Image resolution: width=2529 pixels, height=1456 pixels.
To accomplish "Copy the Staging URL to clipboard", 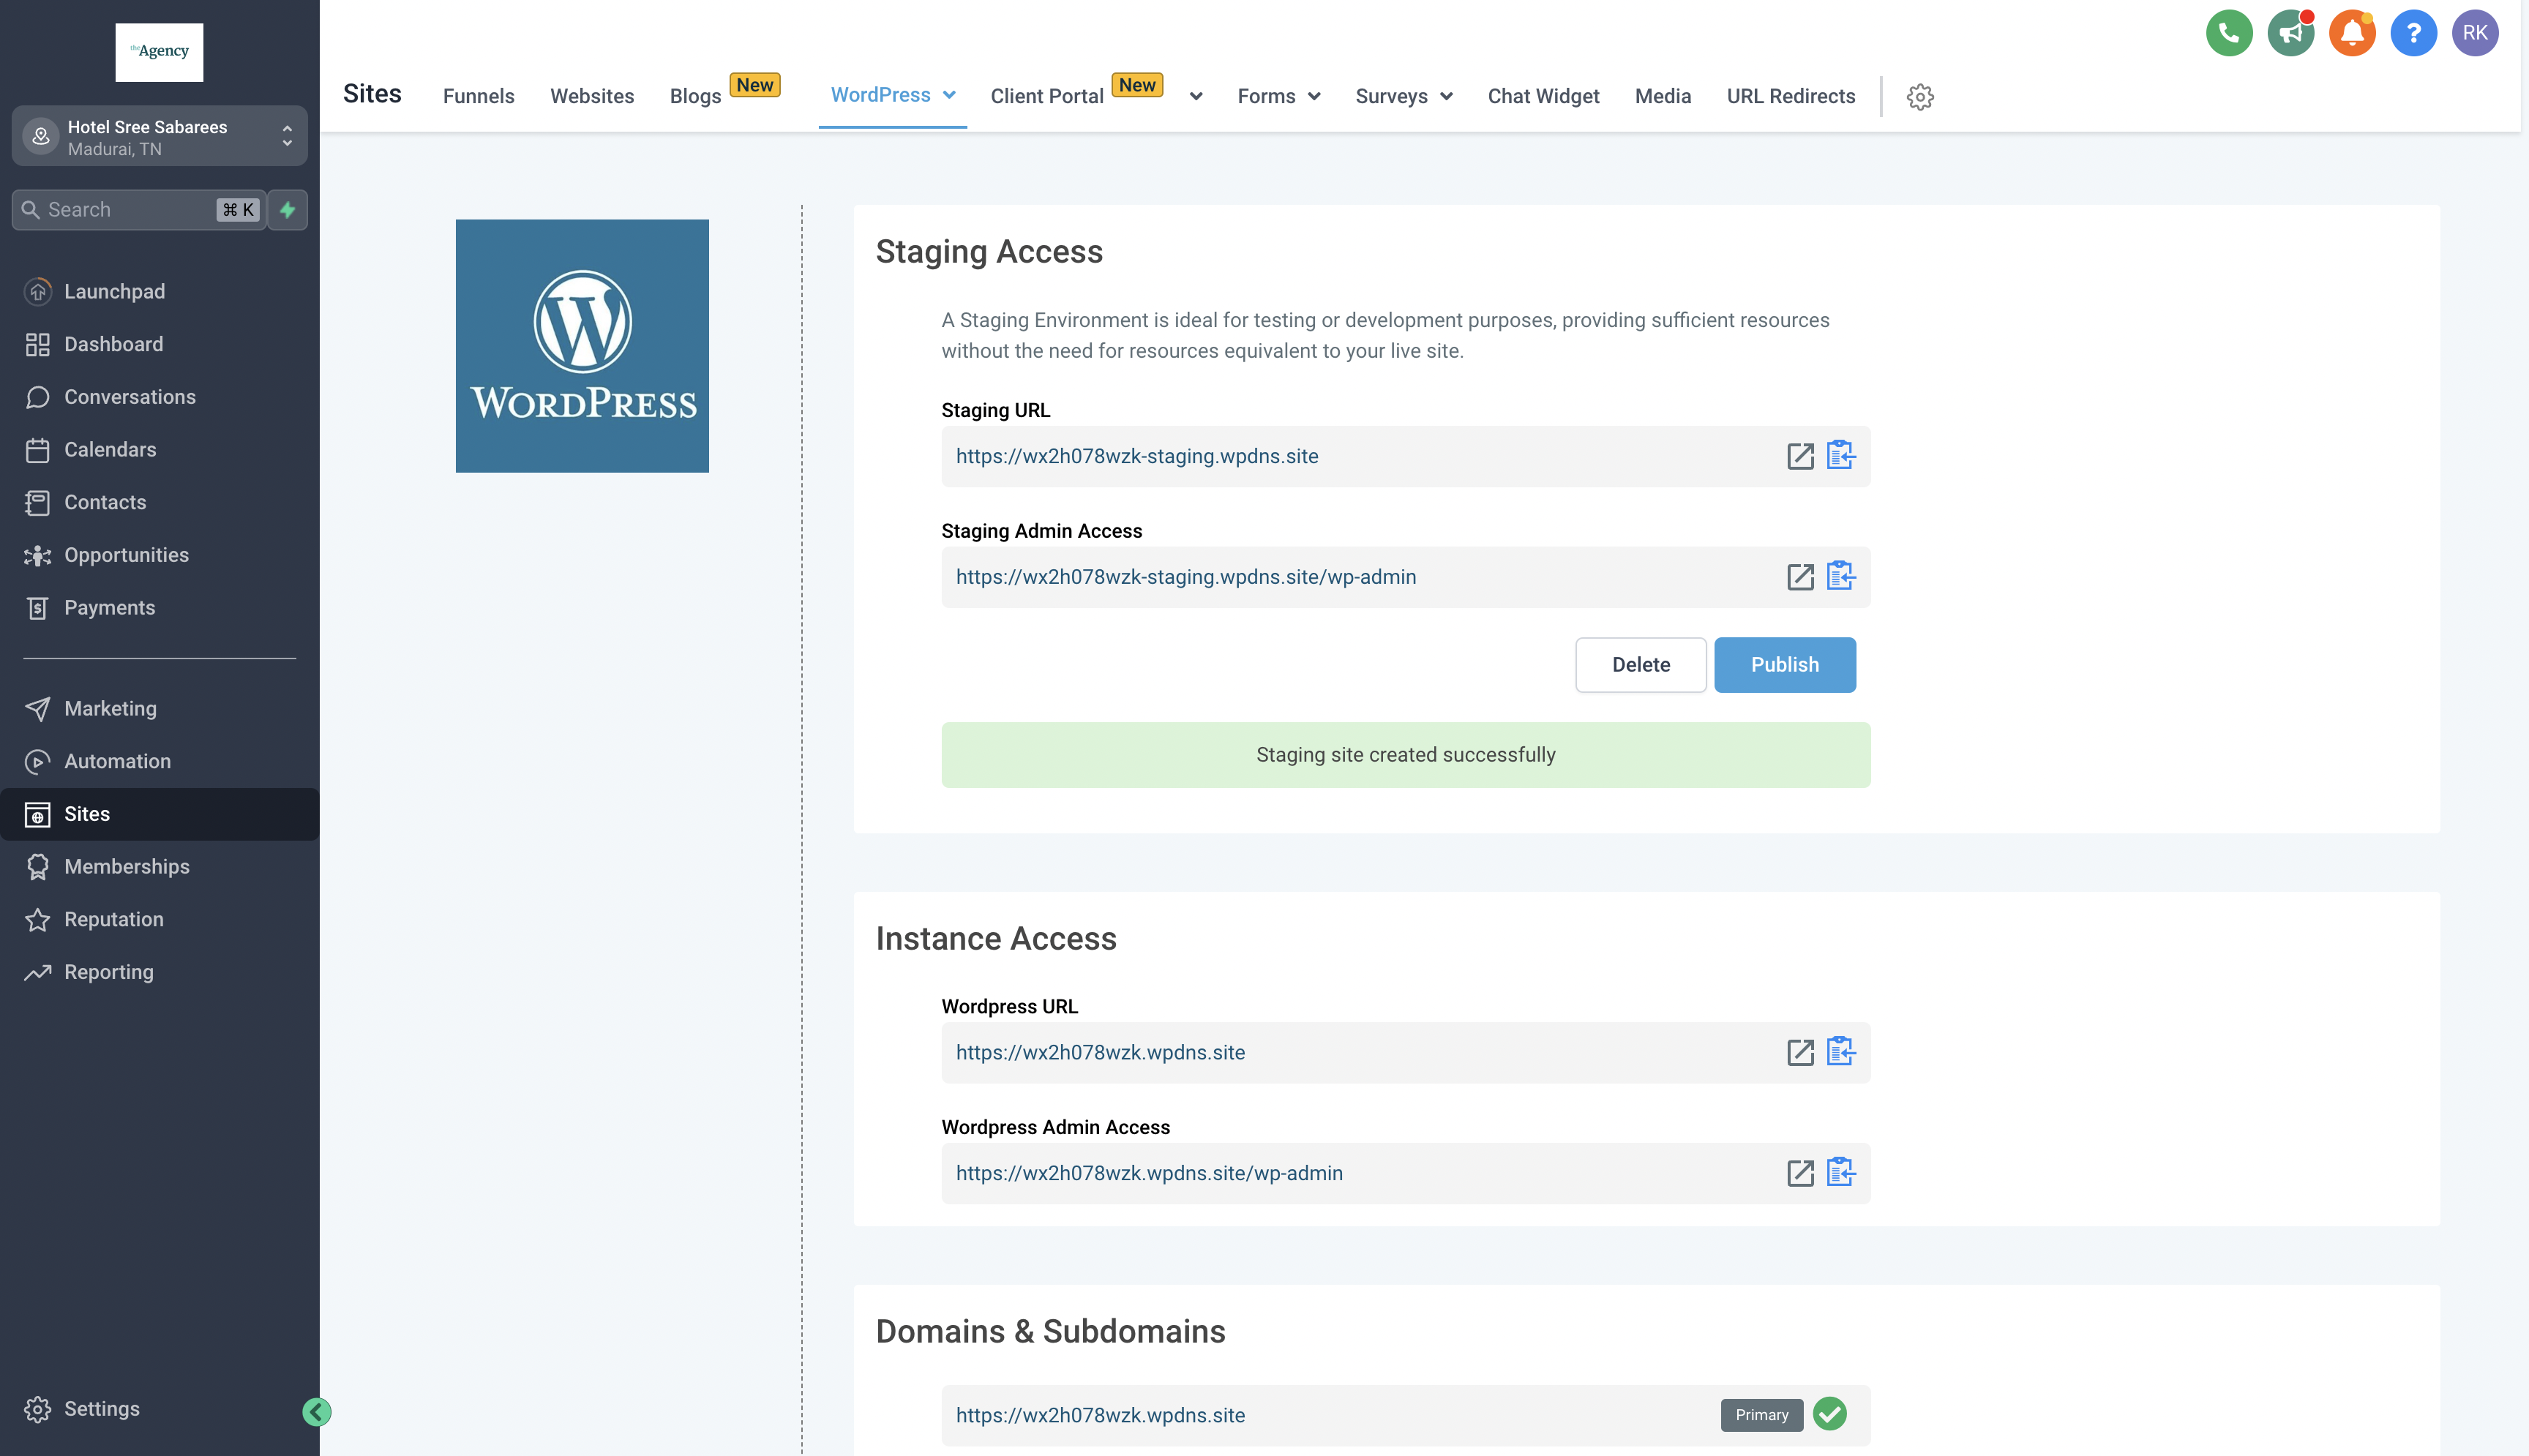I will pos(1840,456).
